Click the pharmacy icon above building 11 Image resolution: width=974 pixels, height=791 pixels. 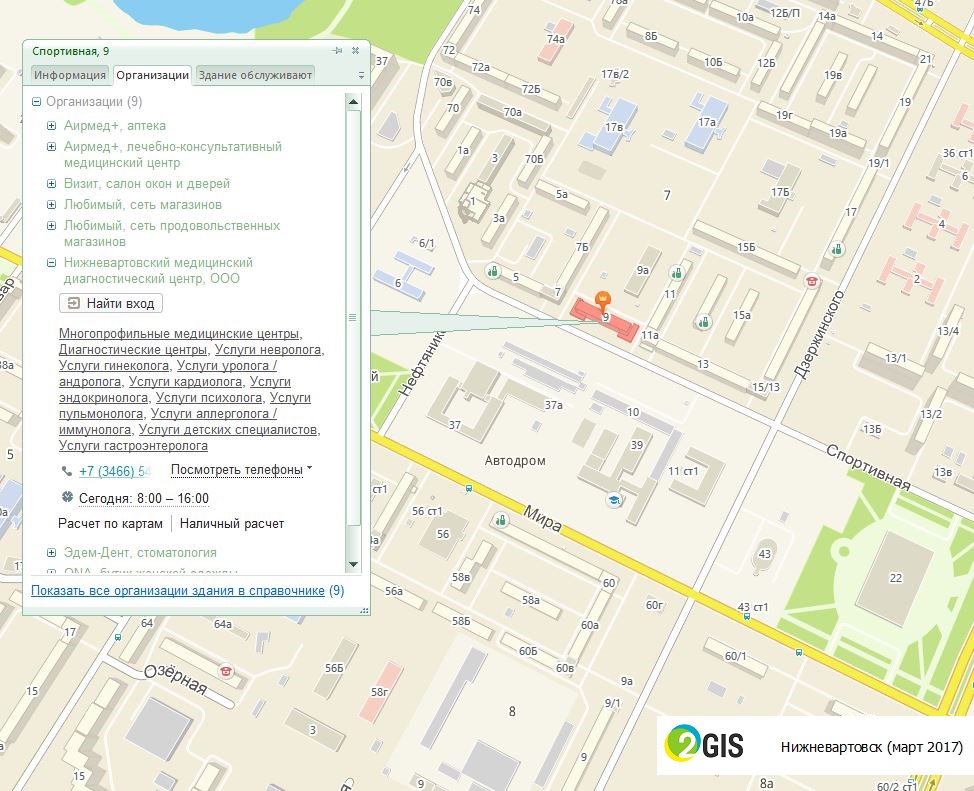pyautogui.click(x=676, y=273)
